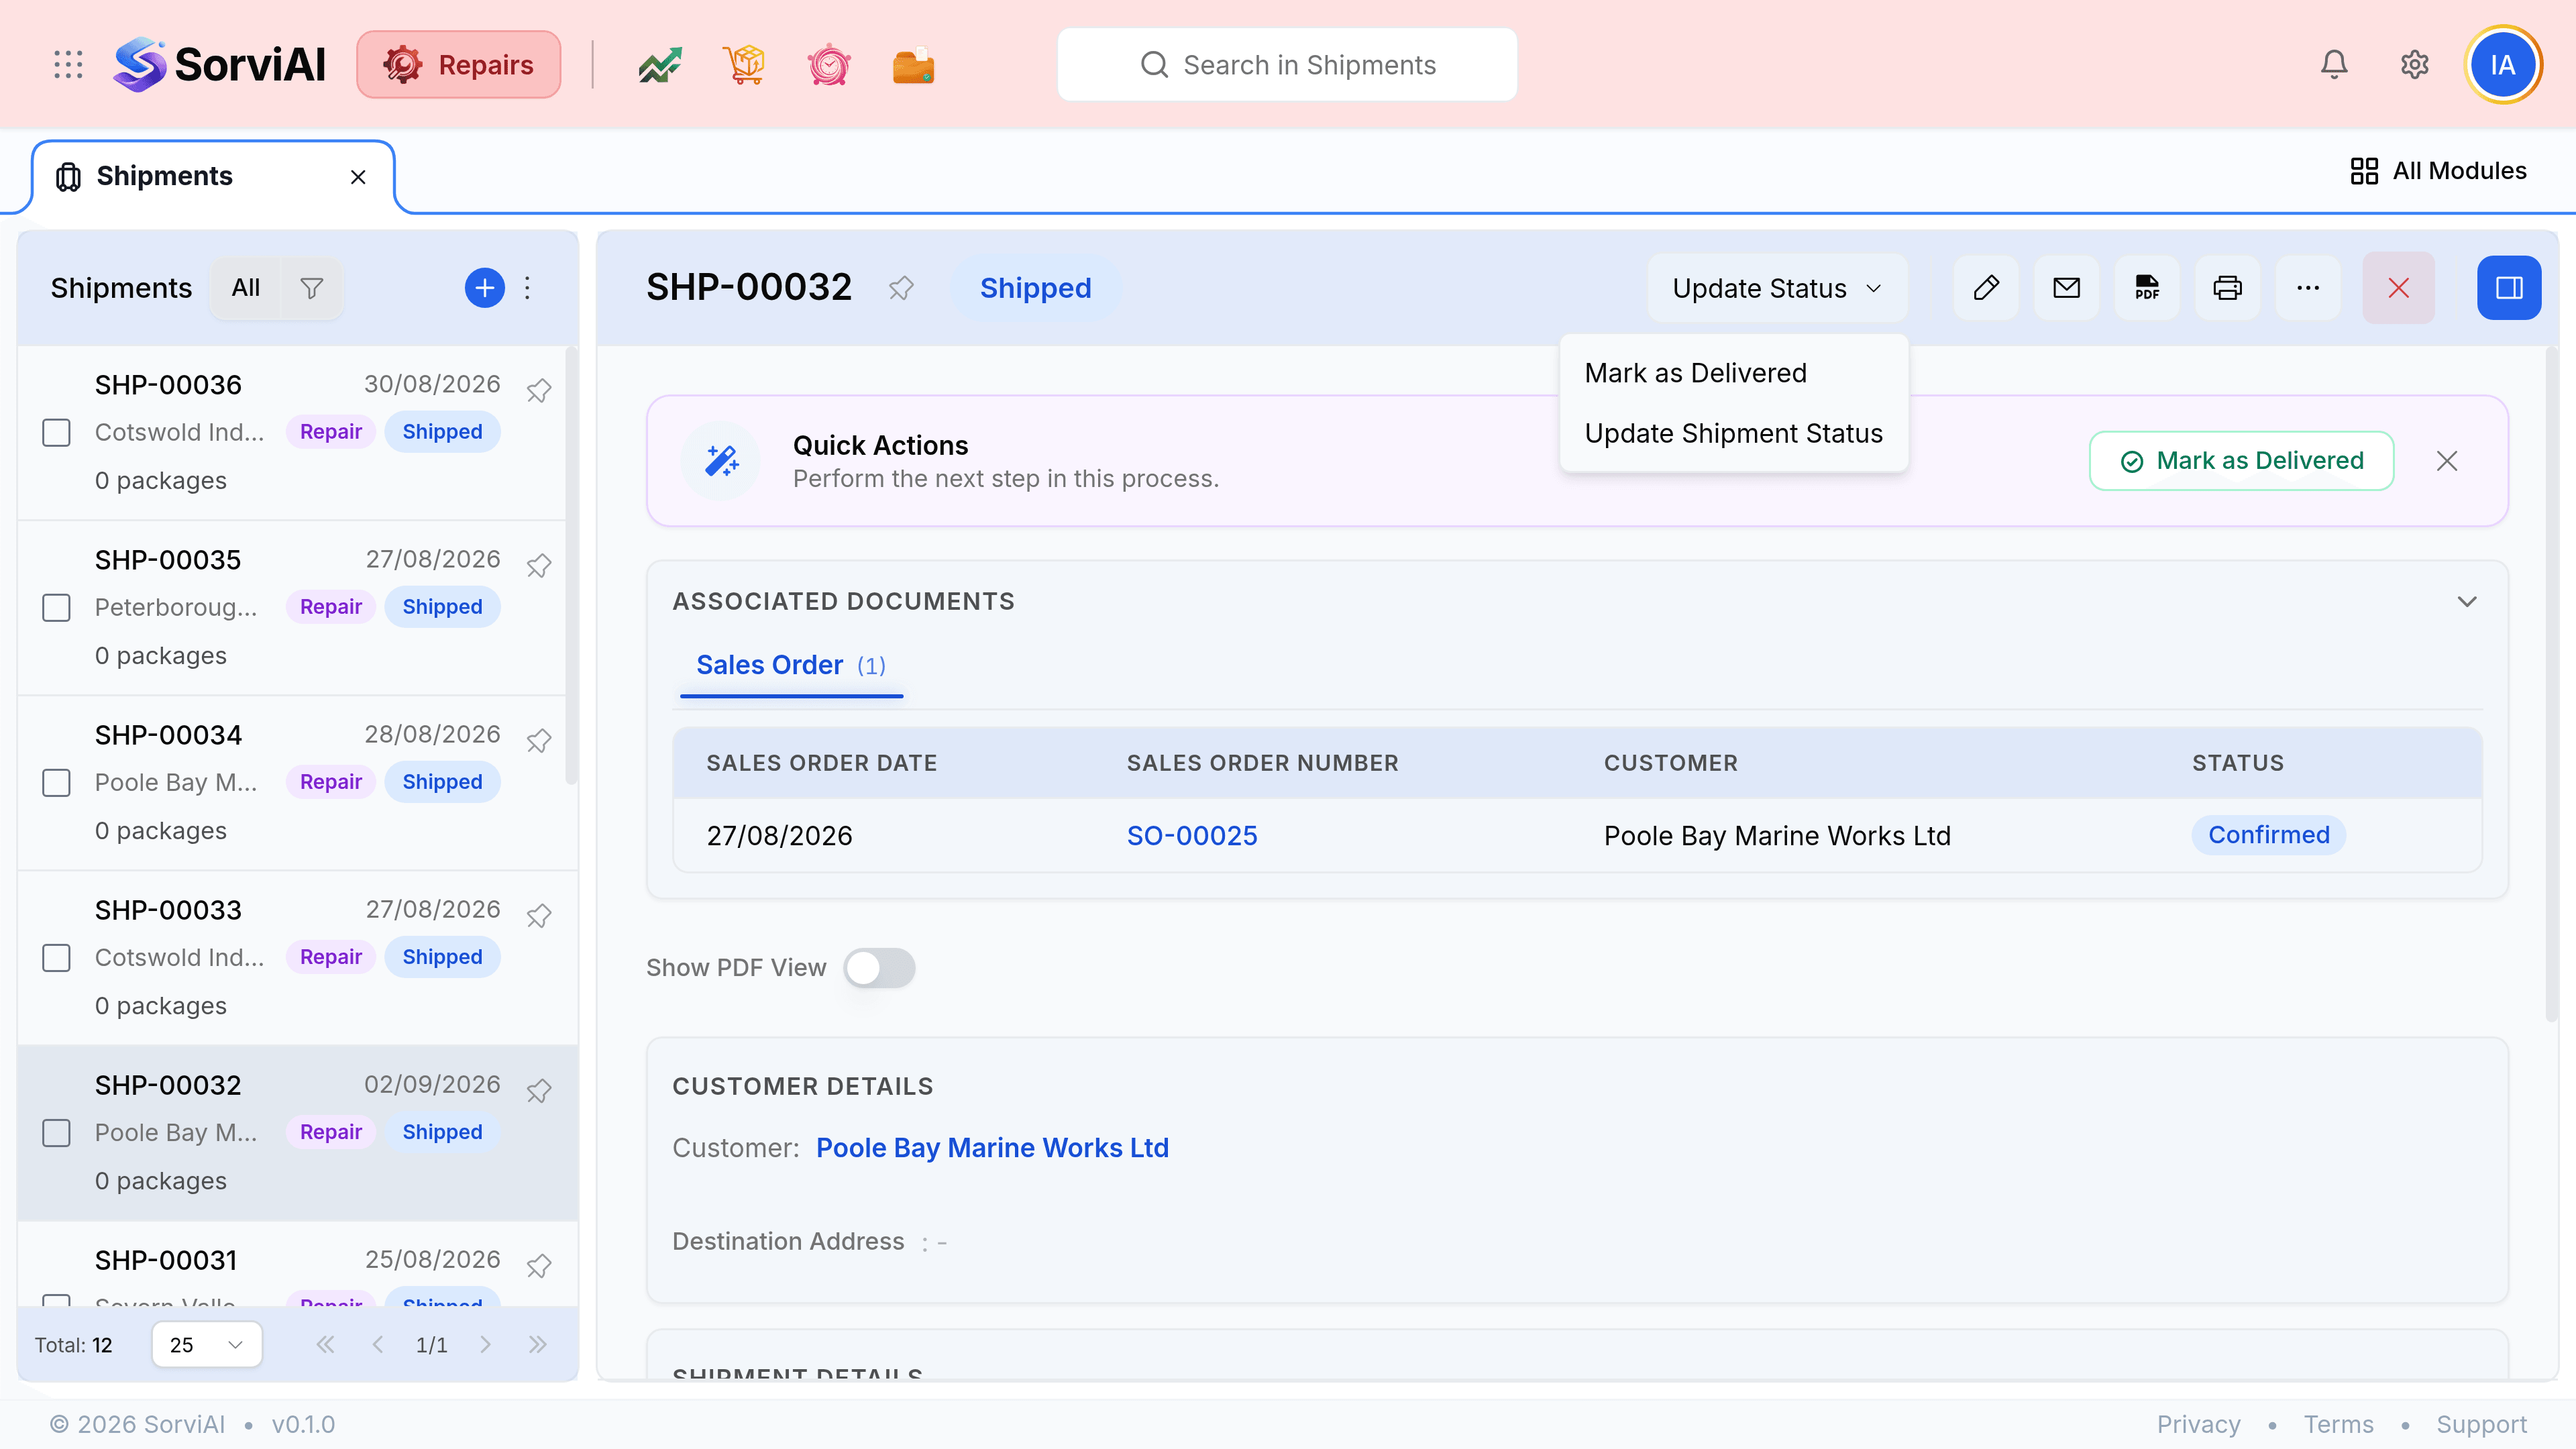Go to previous page of shipments
Viewport: 2576px width, 1449px height.
coord(378,1344)
